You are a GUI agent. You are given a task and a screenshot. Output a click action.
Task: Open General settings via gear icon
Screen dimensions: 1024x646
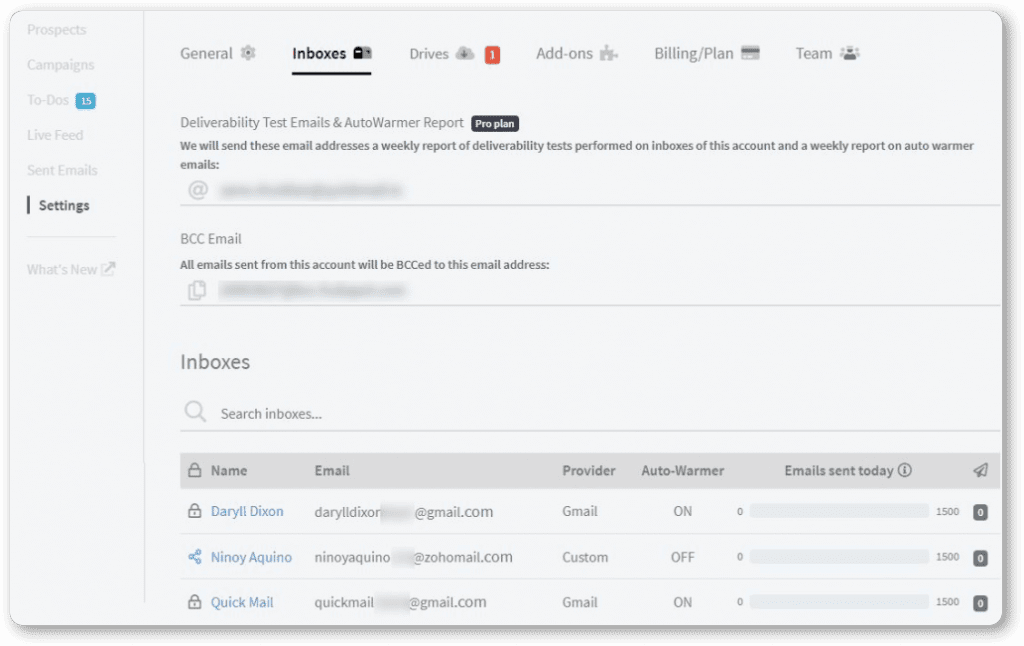250,52
